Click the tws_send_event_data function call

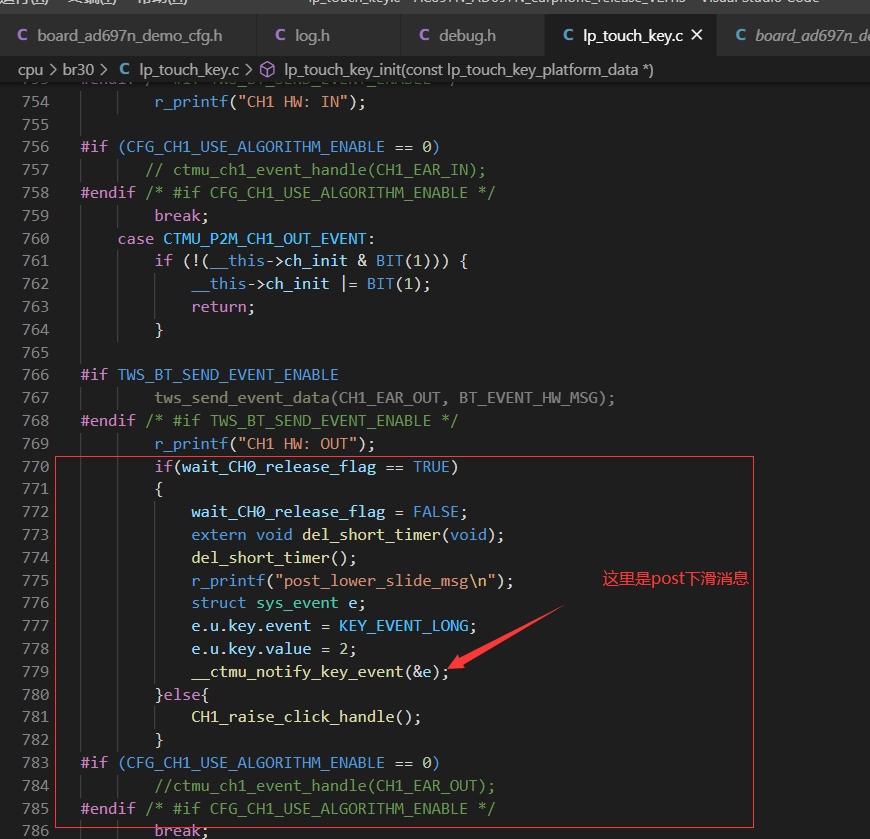coord(242,398)
